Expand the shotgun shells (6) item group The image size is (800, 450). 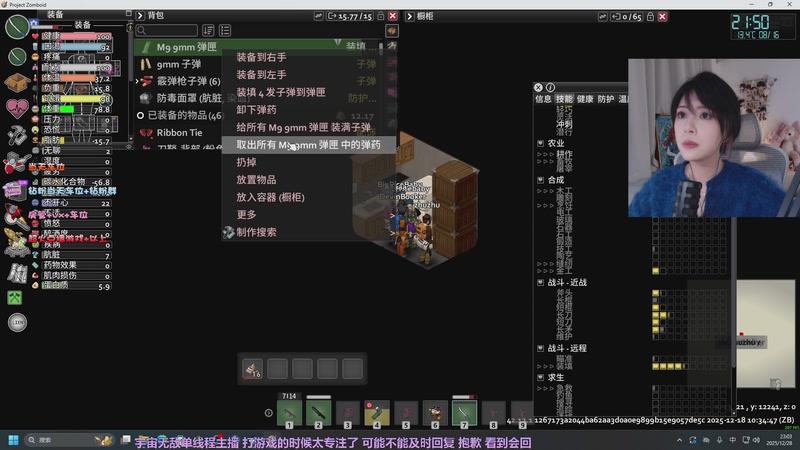(x=137, y=81)
